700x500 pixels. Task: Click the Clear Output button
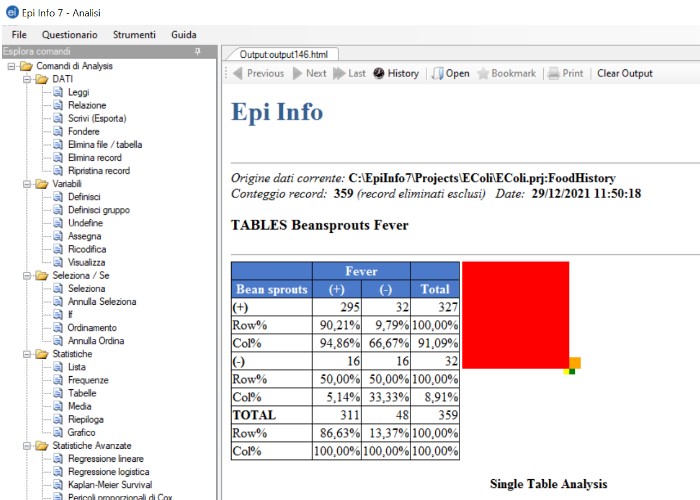[625, 73]
